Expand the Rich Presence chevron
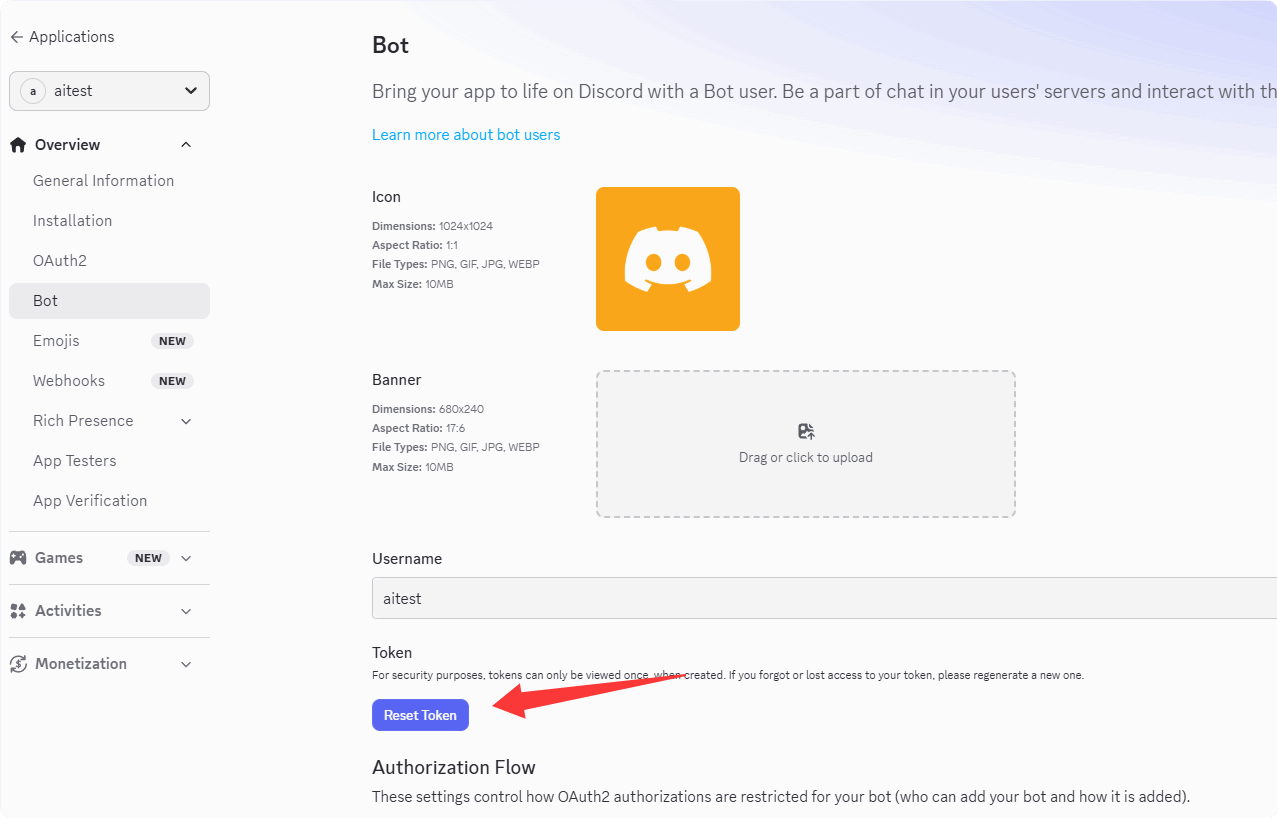 click(x=186, y=421)
